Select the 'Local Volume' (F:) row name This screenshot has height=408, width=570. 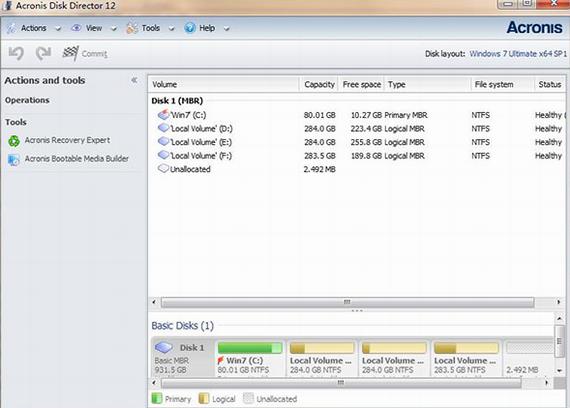[x=201, y=155]
